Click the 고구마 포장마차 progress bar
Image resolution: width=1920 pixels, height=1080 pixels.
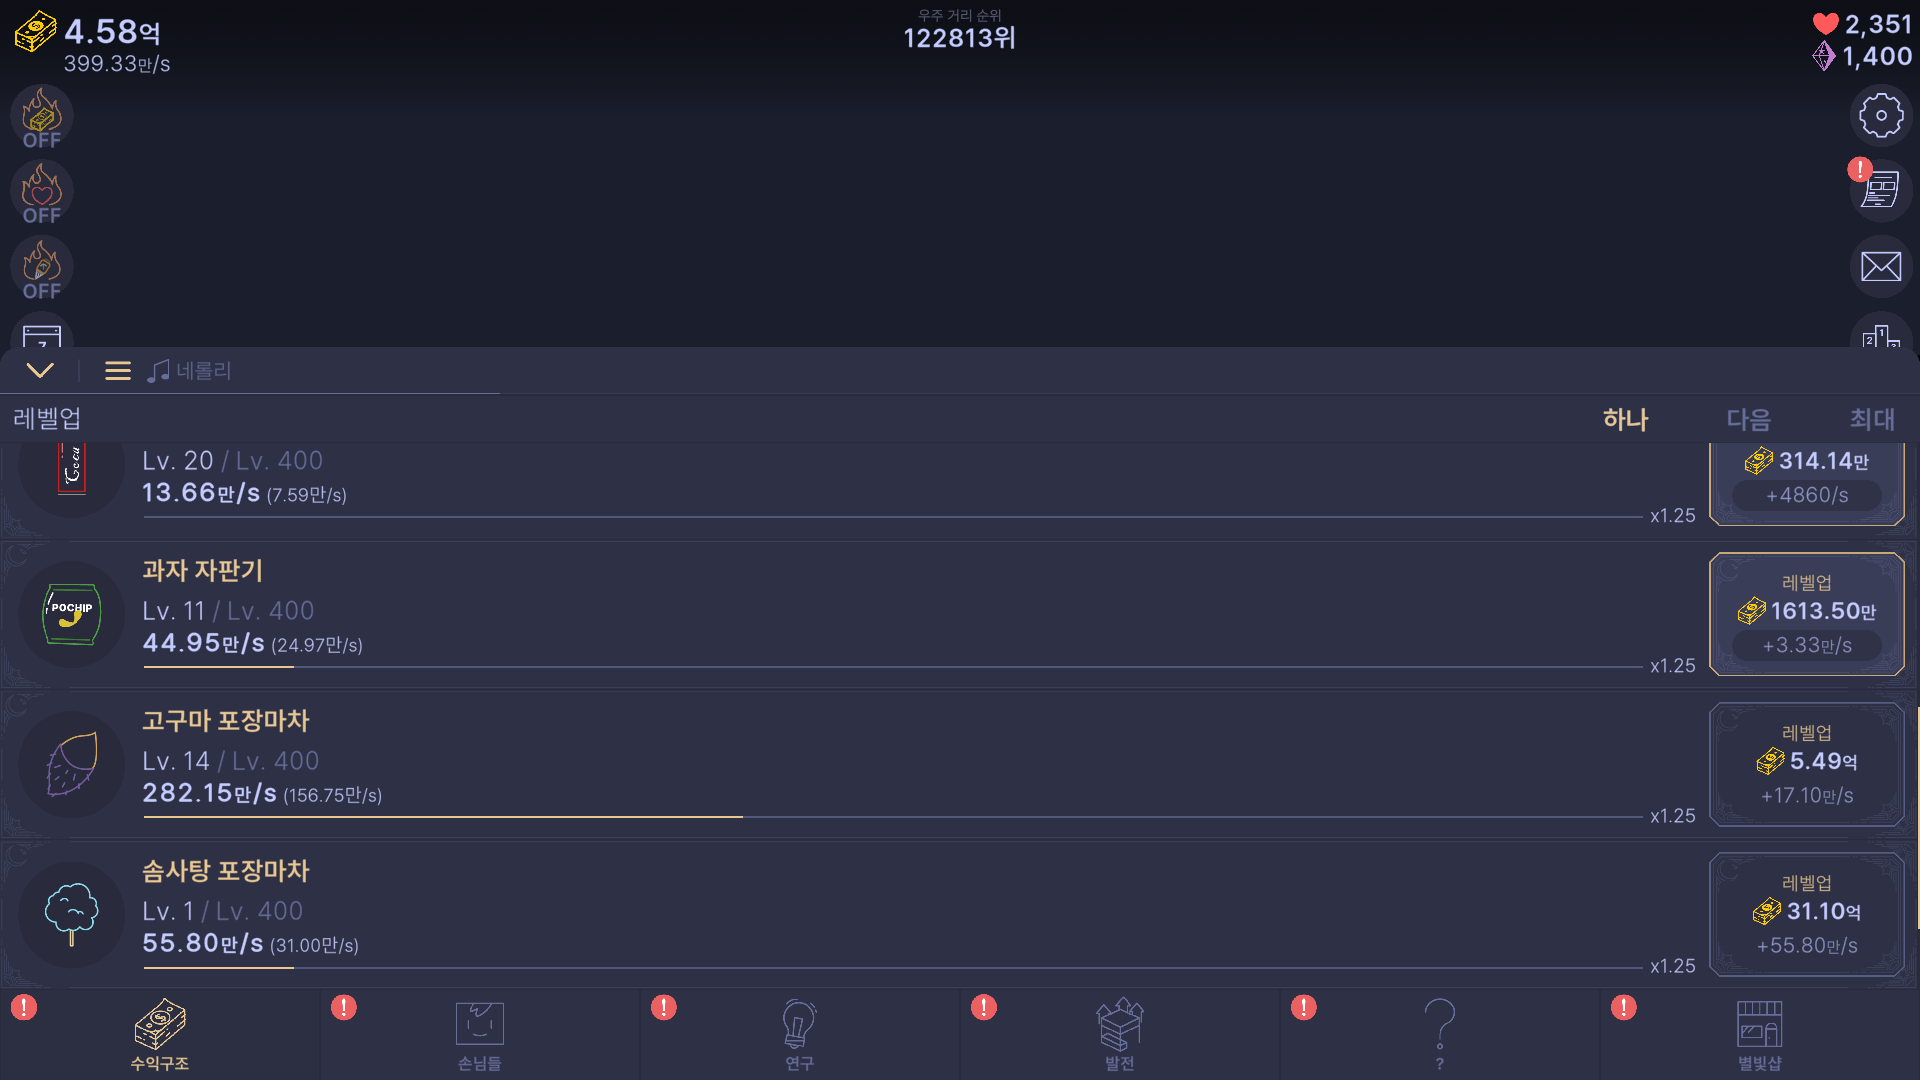click(892, 817)
